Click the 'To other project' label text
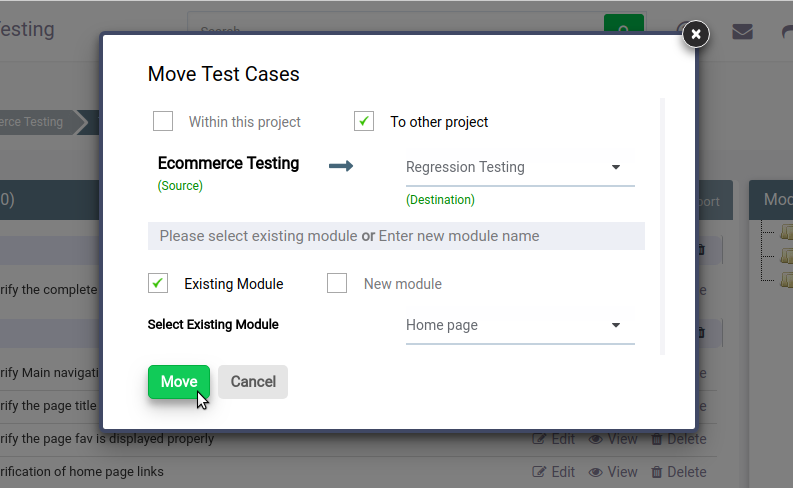The image size is (793, 488). (x=439, y=122)
